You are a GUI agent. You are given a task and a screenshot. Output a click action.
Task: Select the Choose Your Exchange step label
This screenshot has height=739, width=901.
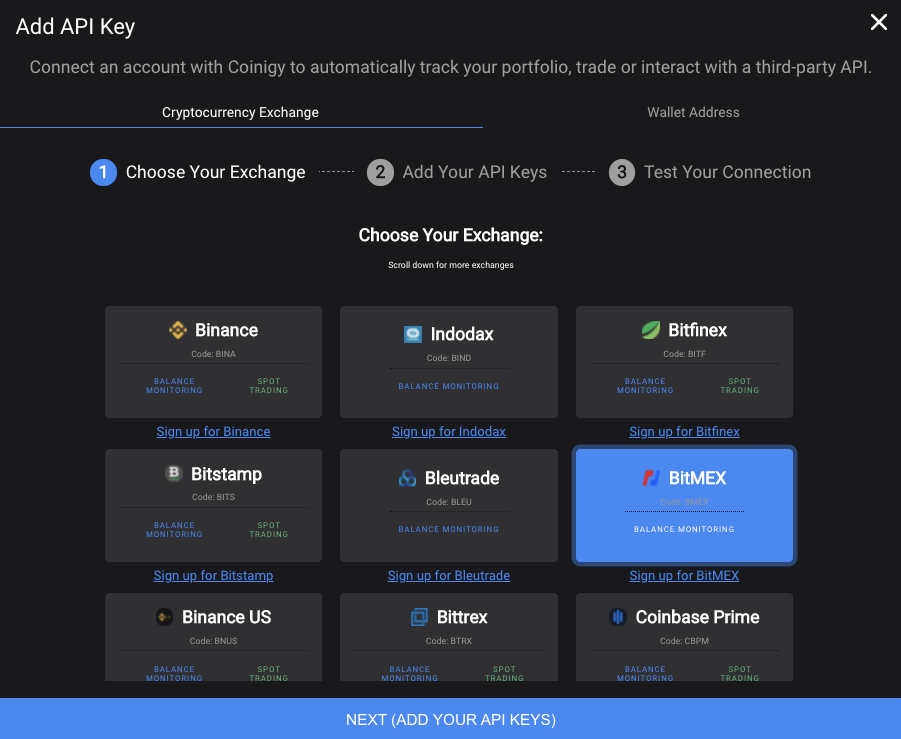(x=215, y=172)
